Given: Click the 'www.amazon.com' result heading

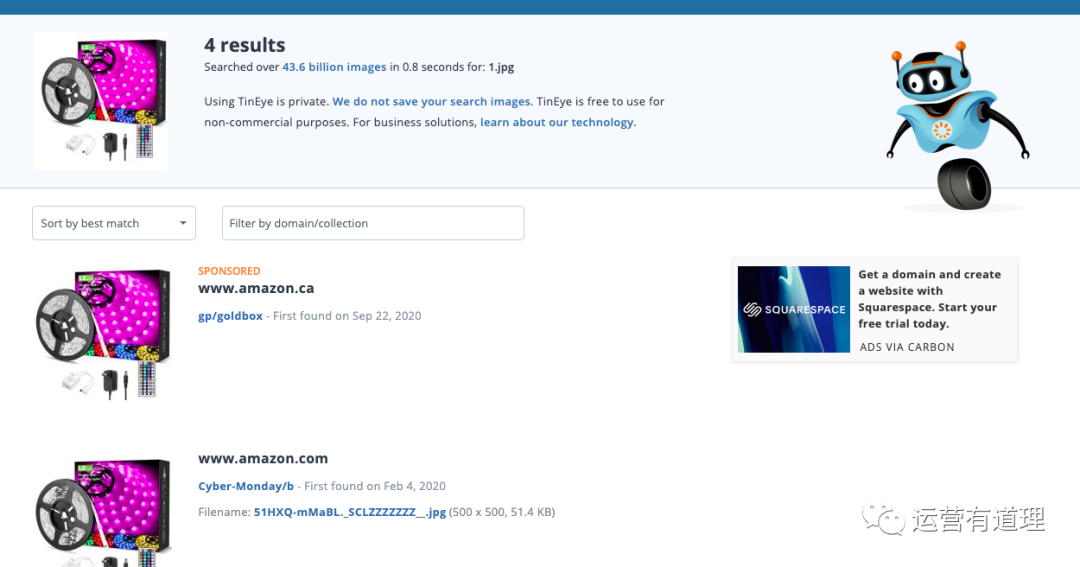Looking at the screenshot, I should click(x=263, y=458).
